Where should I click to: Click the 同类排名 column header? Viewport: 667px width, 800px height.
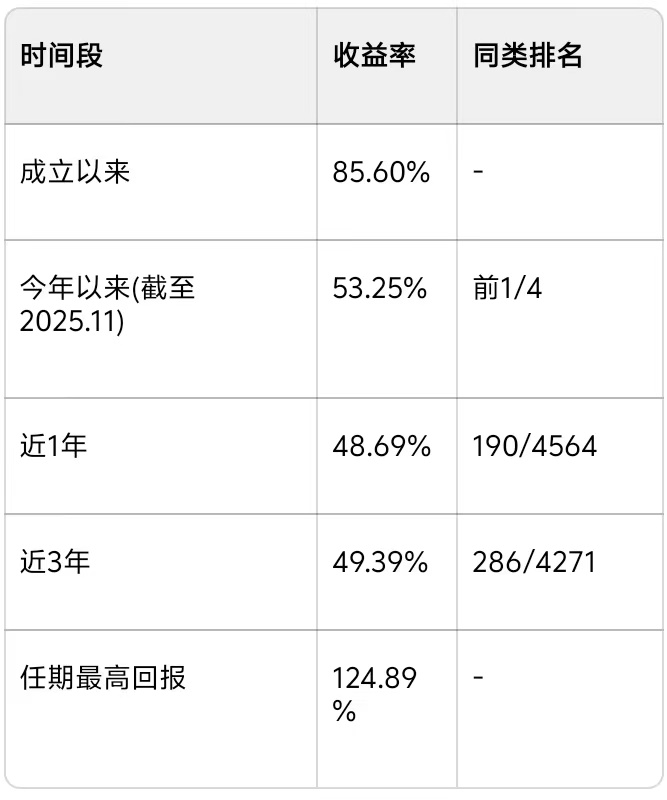(528, 55)
